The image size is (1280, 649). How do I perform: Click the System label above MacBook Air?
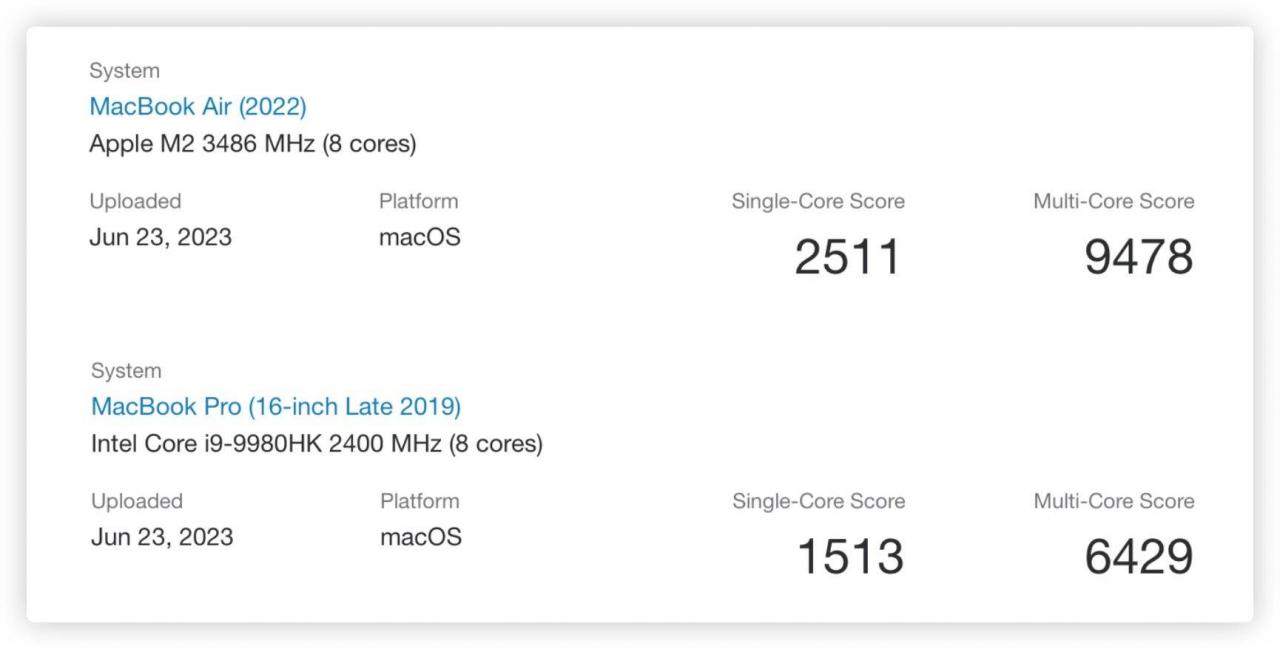click(124, 71)
